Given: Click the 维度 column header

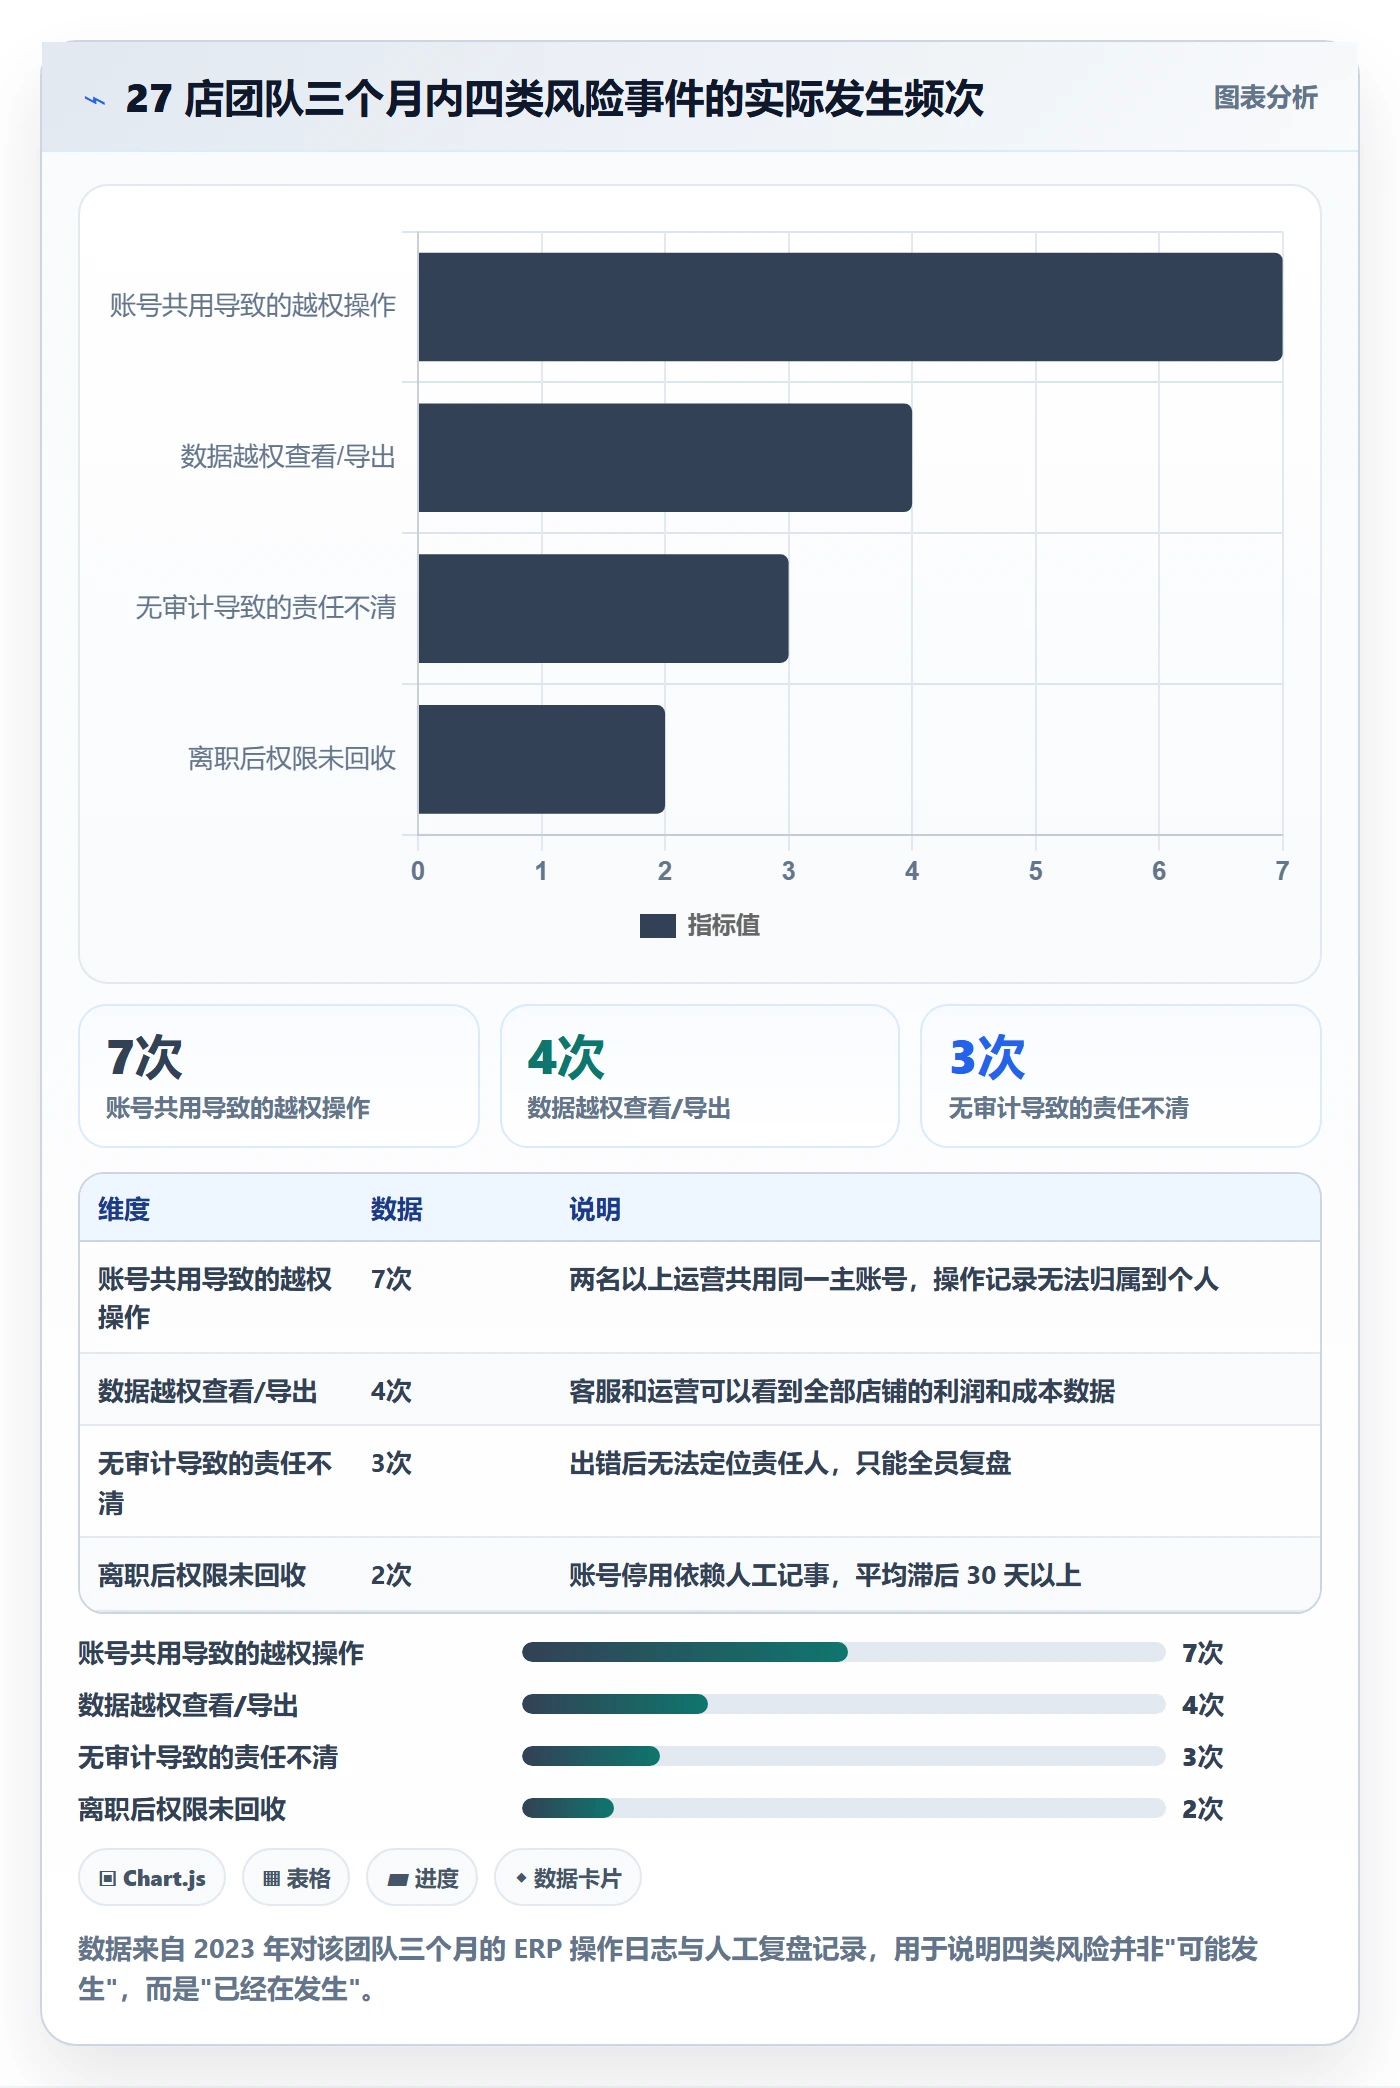Looking at the screenshot, I should pyautogui.click(x=124, y=1209).
